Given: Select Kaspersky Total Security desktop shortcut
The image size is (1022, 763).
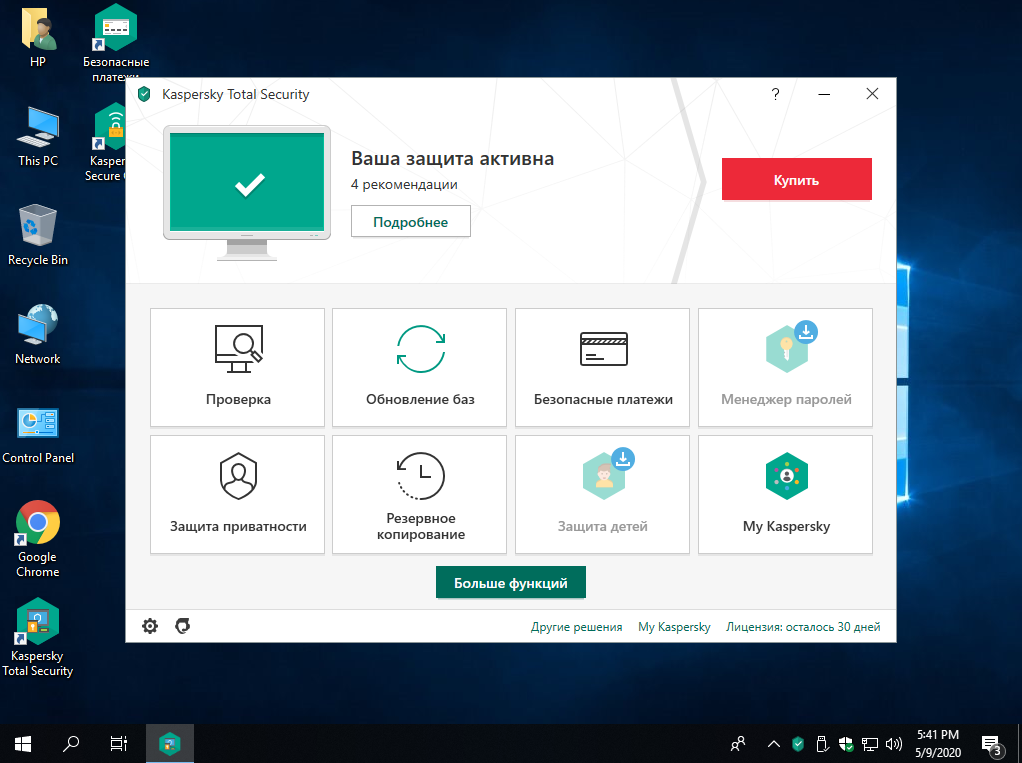Looking at the screenshot, I should point(38,637).
